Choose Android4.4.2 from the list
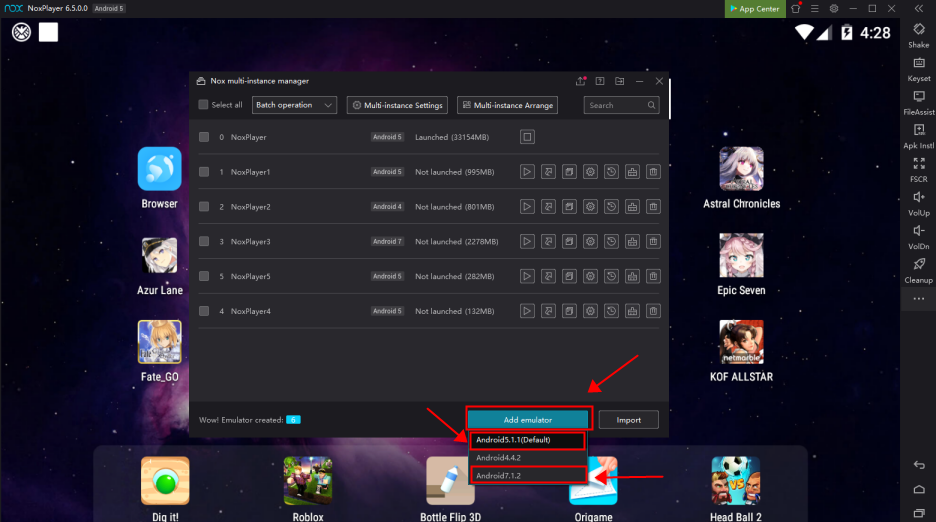Image resolution: width=936 pixels, height=522 pixels. pyautogui.click(x=527, y=457)
